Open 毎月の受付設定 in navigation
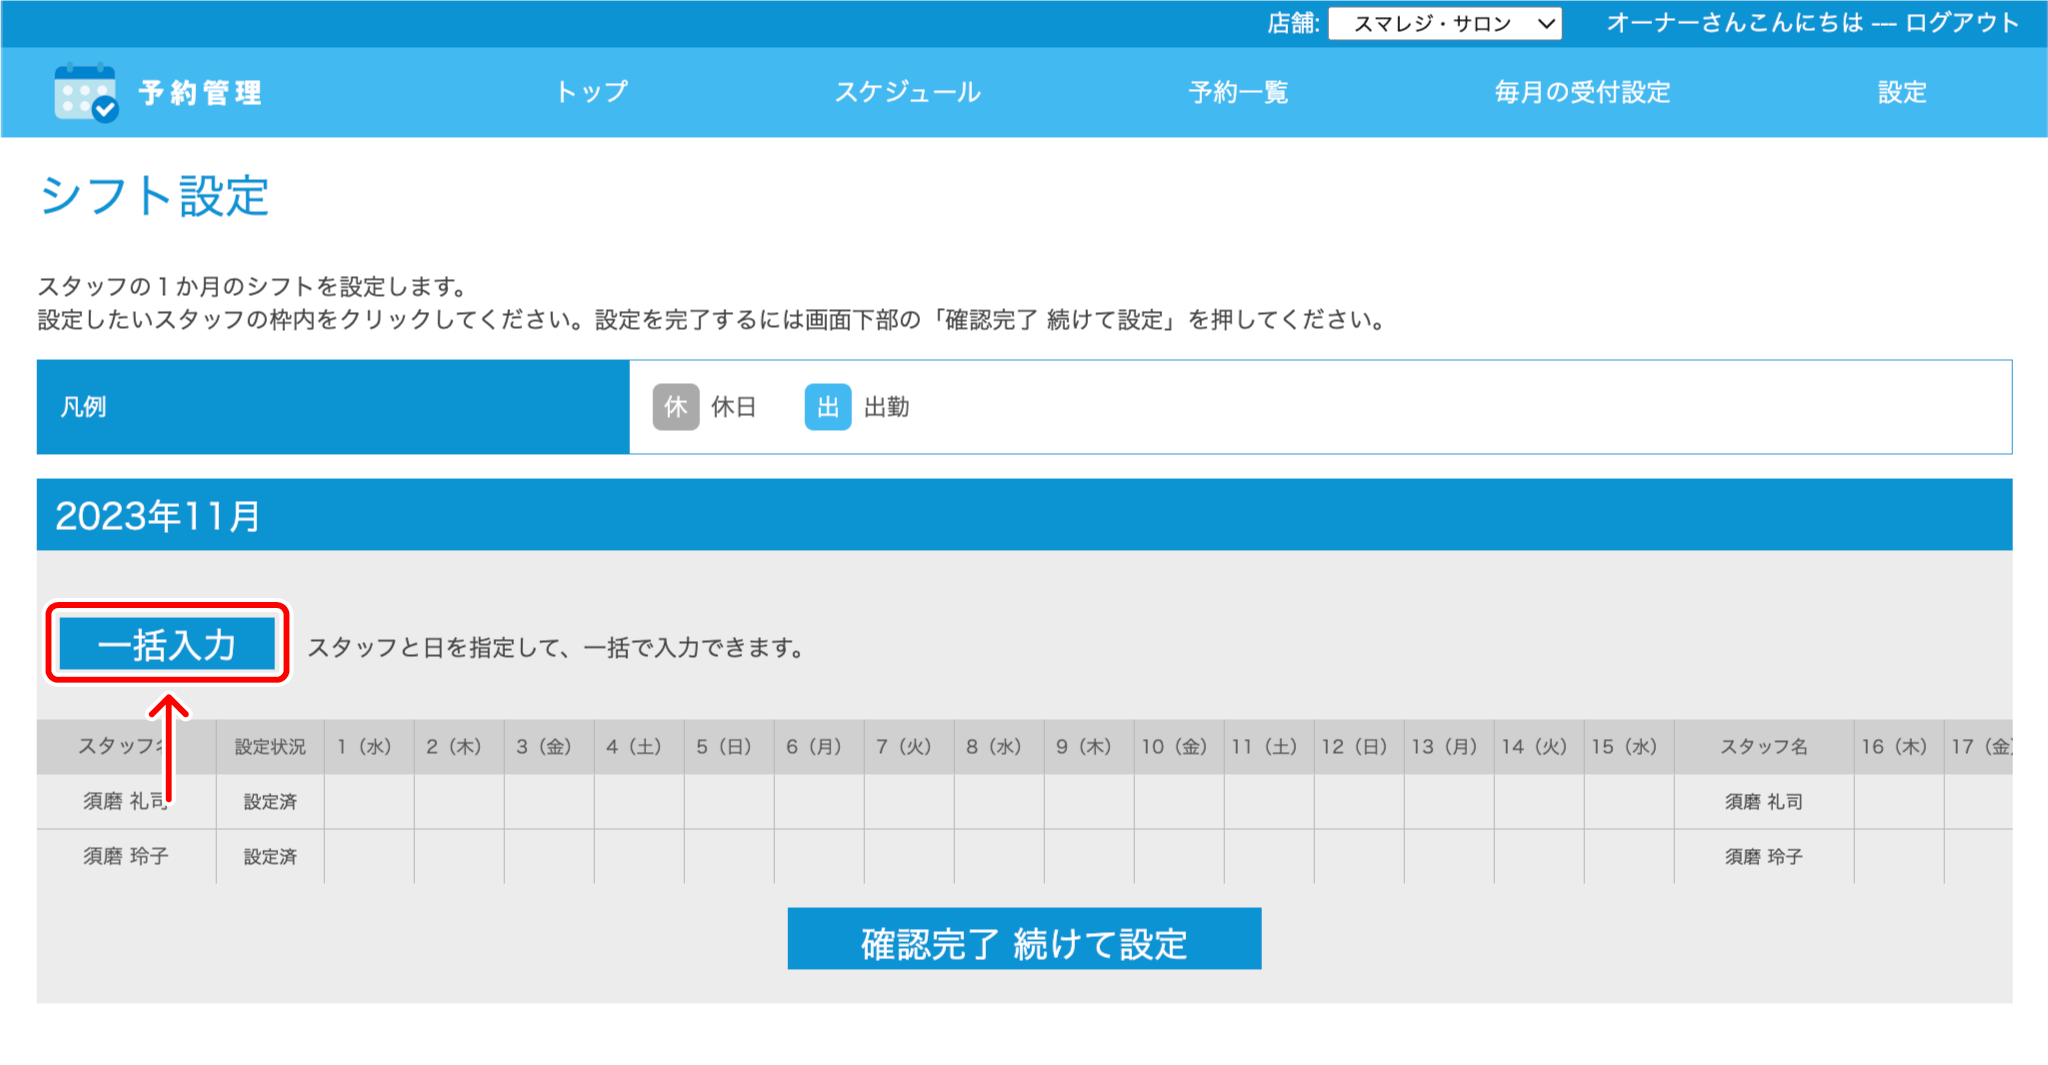Viewport: 2048px width, 1065px height. pos(1581,93)
